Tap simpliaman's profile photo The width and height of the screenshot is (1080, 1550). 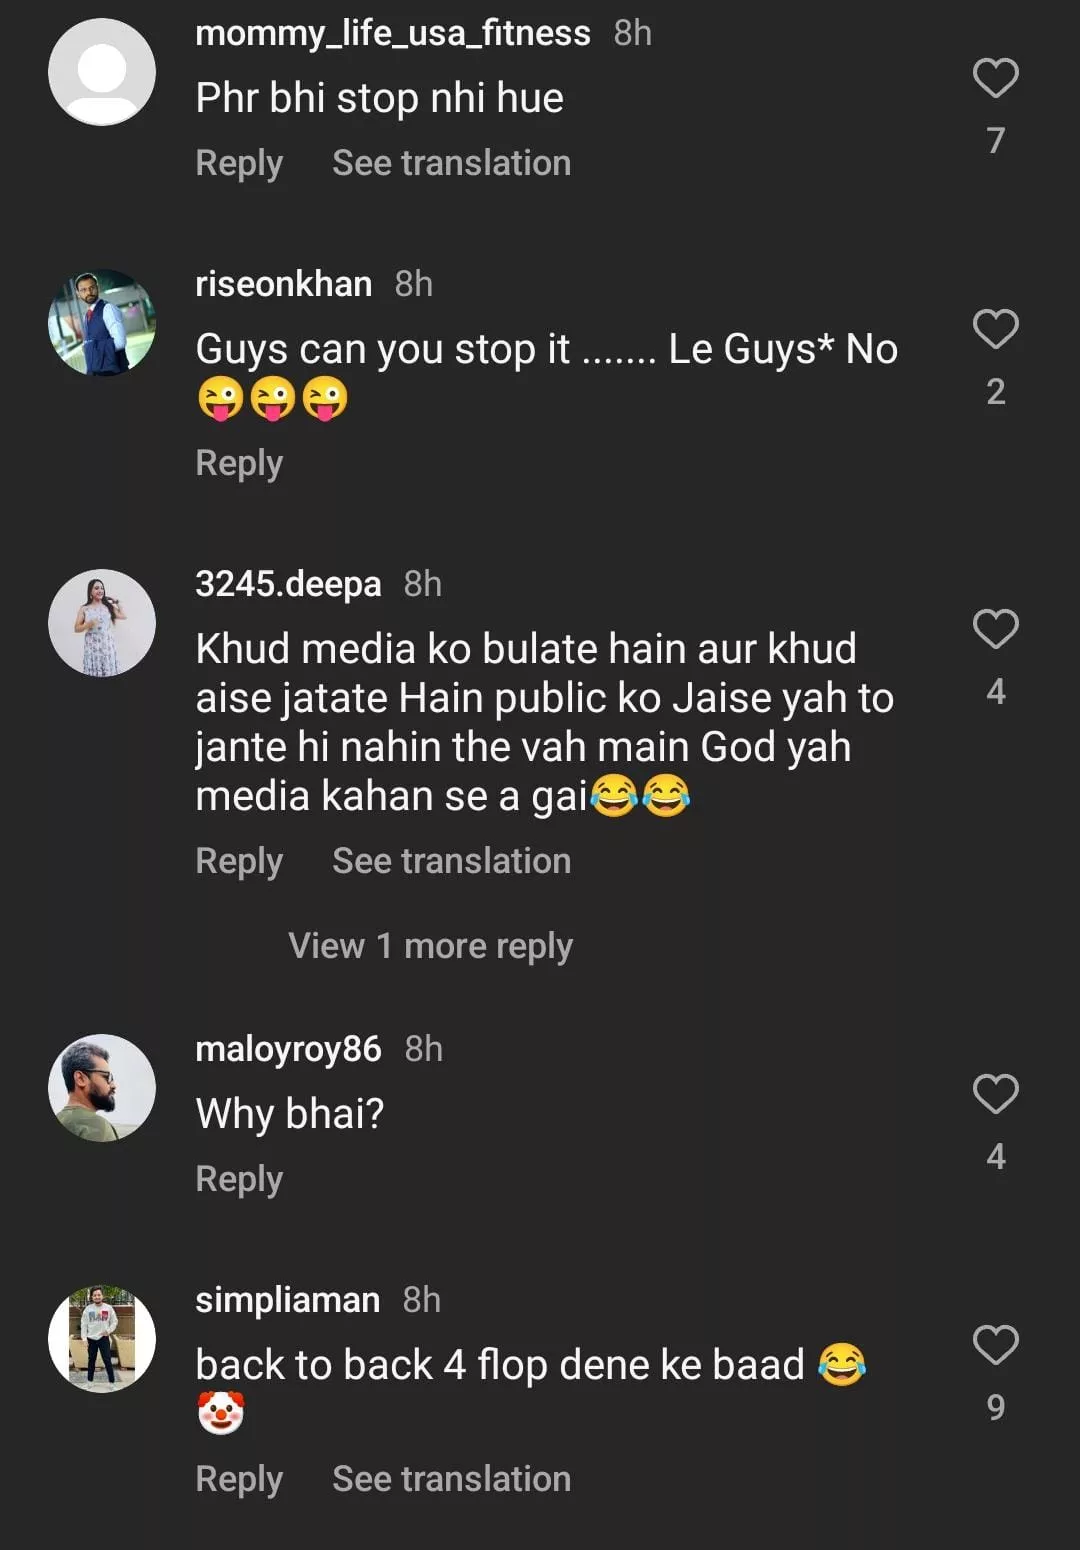pyautogui.click(x=102, y=1339)
